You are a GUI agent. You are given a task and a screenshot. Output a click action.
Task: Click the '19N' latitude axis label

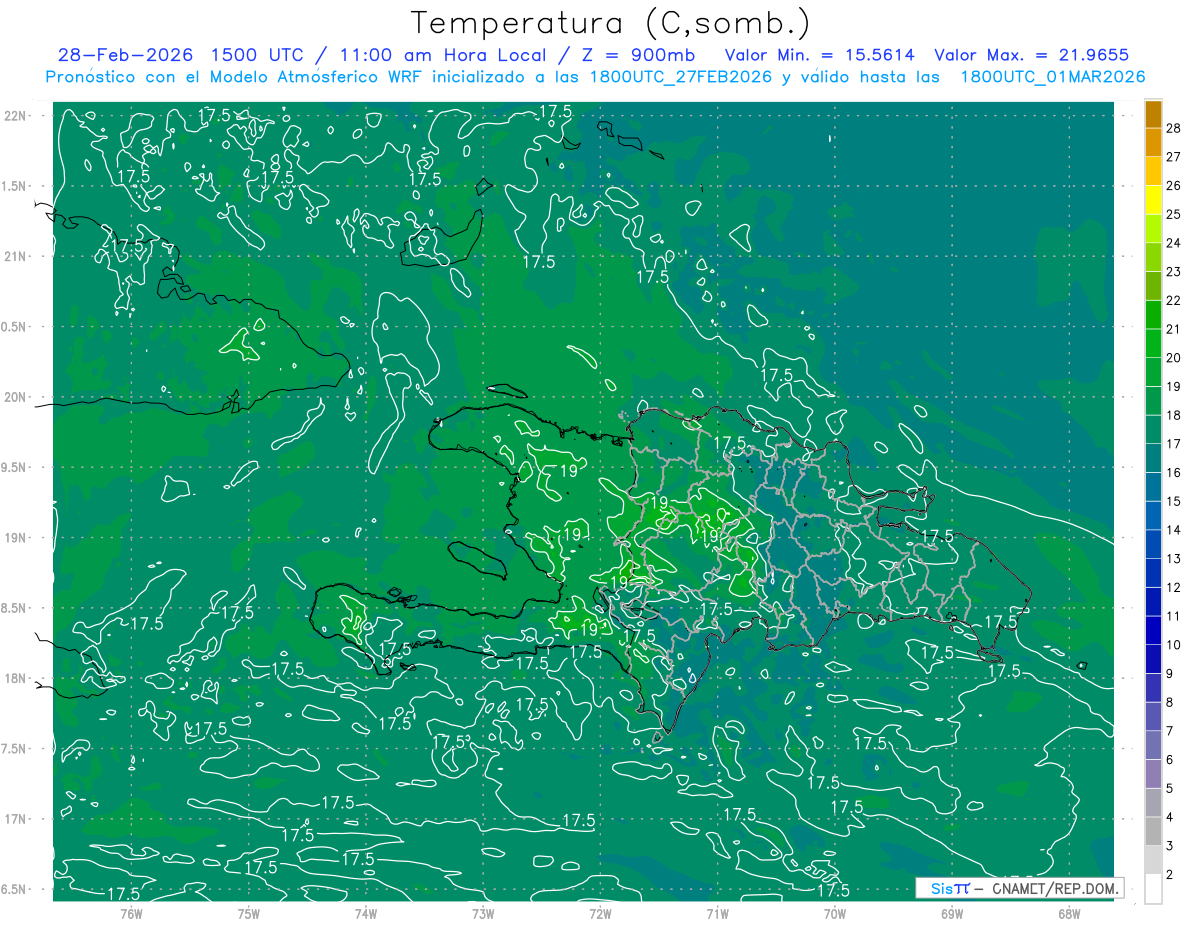(x=17, y=538)
